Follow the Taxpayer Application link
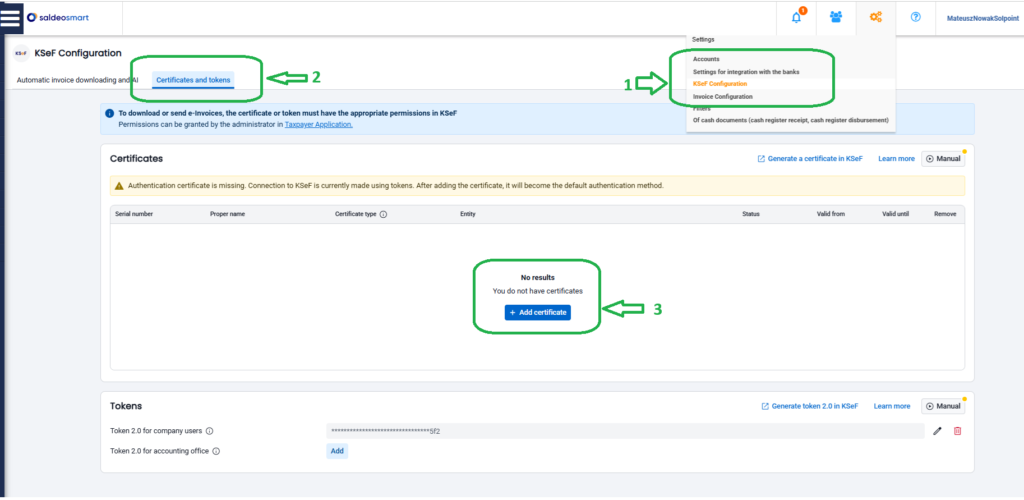 [x=318, y=125]
